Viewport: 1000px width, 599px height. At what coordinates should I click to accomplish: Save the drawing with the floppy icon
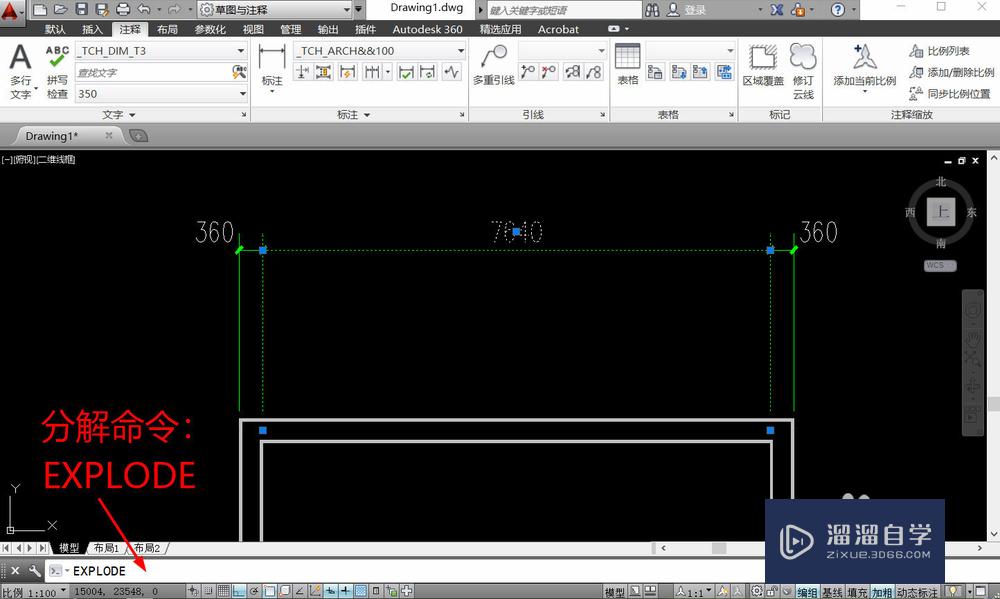(x=82, y=10)
